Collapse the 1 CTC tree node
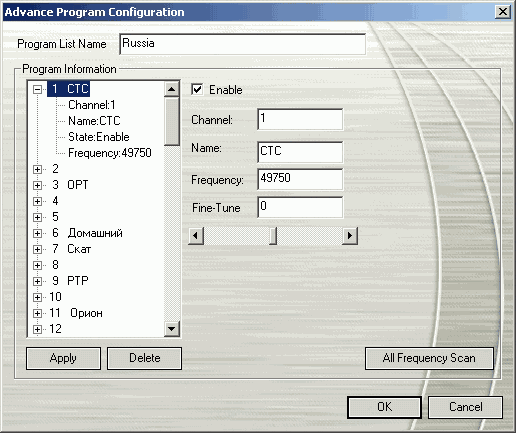Screen dimensions: 516x433 (37, 89)
